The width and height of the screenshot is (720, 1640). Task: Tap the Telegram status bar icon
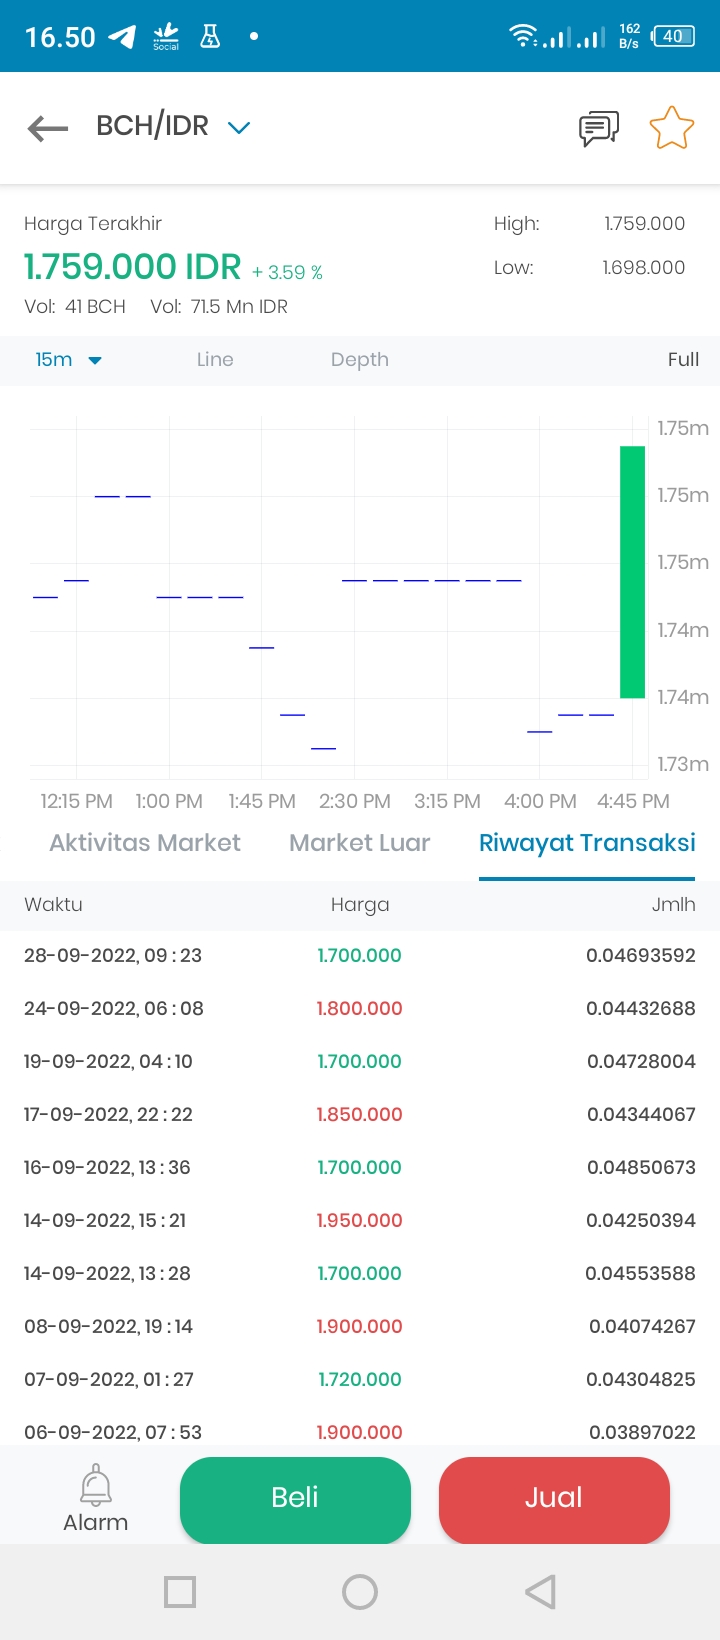point(122,37)
